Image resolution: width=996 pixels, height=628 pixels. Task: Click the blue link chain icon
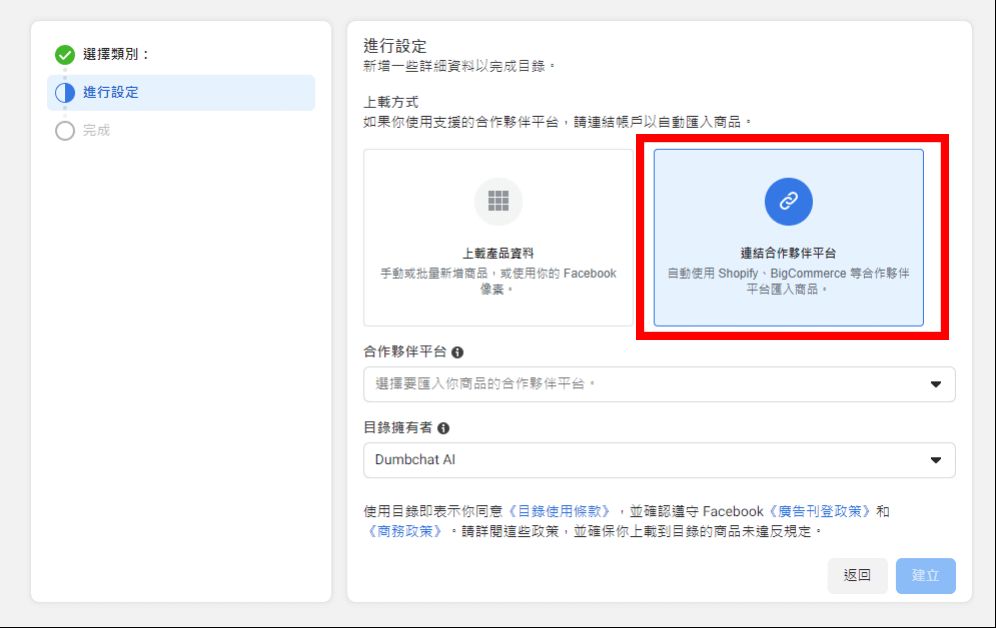[x=788, y=201]
